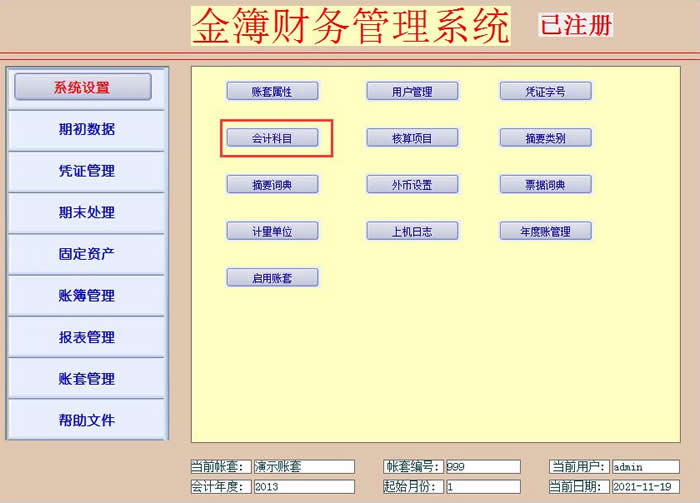Go to 固定资产 section
Screen dimensions: 700x503
87,254
